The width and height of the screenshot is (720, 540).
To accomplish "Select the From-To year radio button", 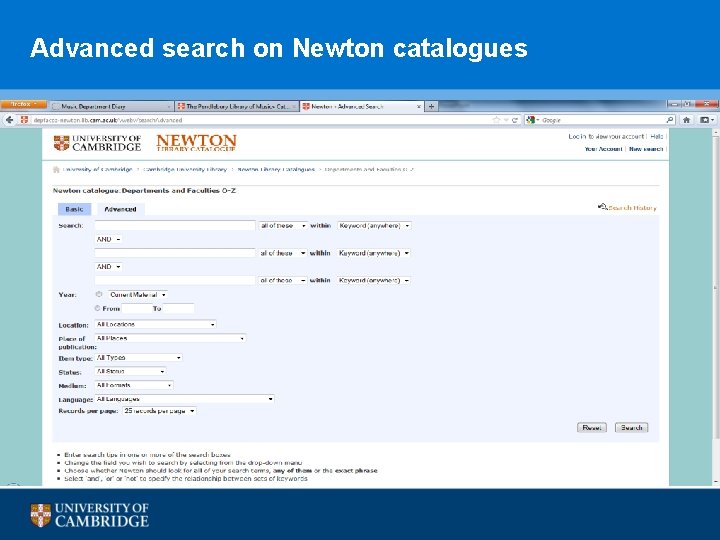I will click(97, 308).
